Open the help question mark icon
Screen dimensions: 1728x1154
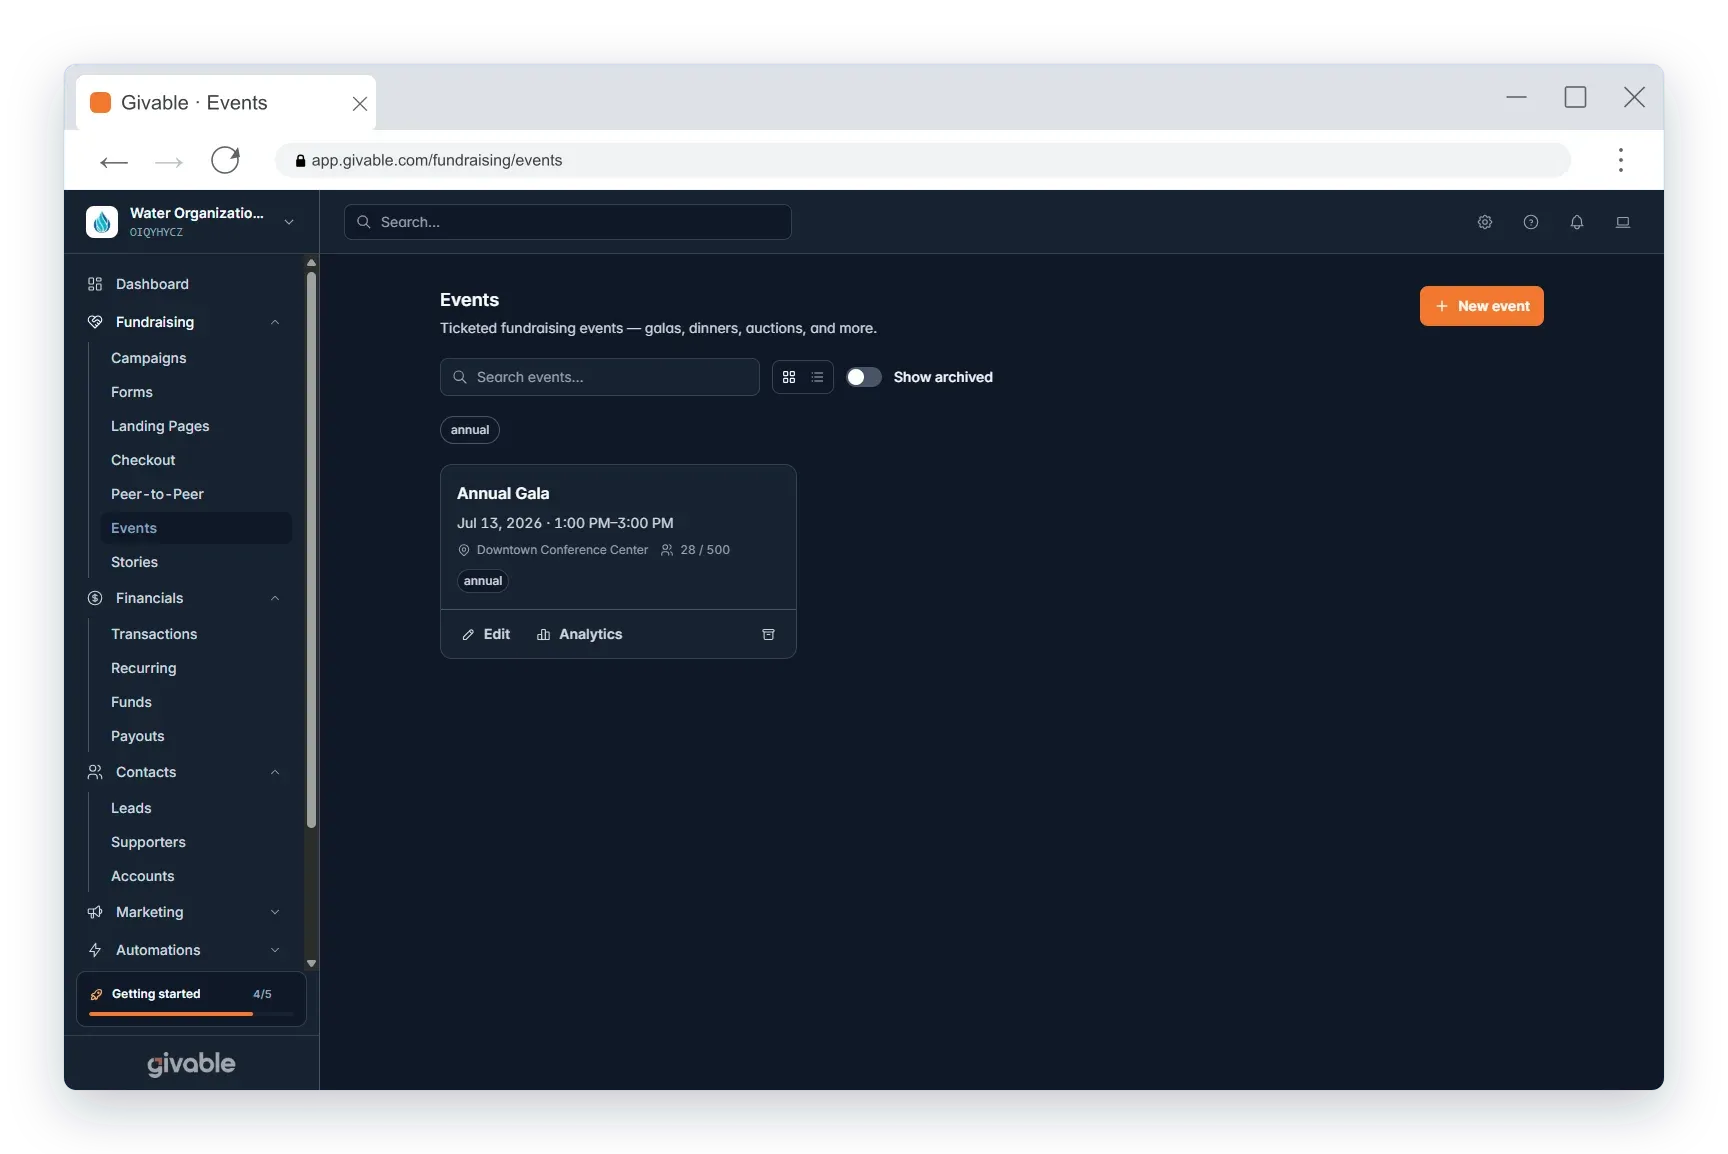coord(1531,222)
